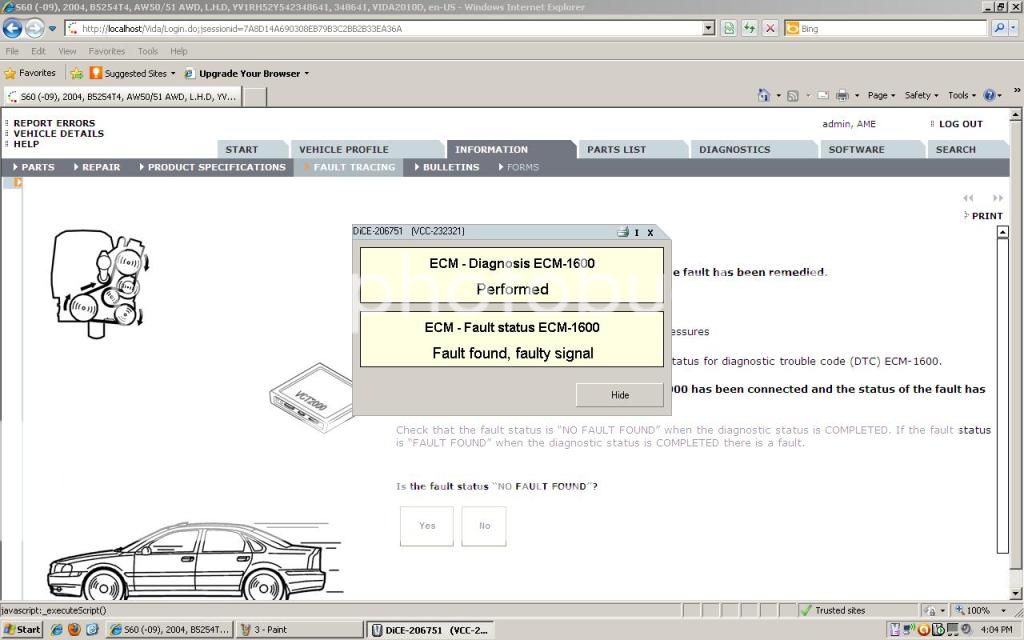Open the zoom level 100% dropdown

pos(976,610)
